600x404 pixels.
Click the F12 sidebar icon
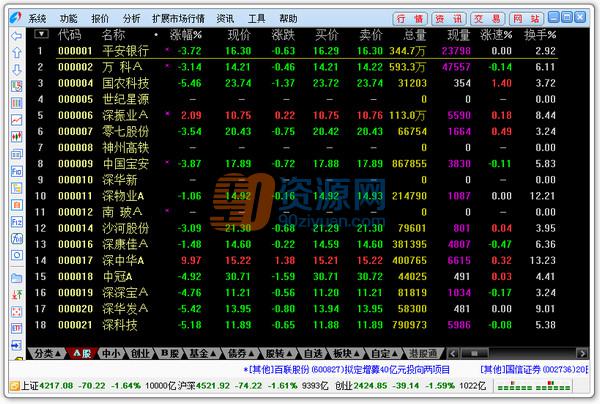[16, 222]
